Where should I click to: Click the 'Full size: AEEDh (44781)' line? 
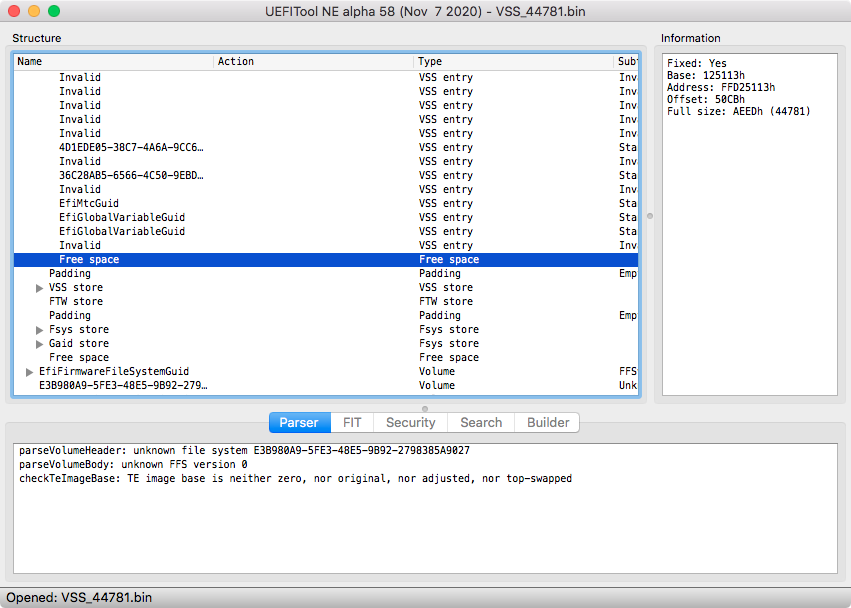739,111
